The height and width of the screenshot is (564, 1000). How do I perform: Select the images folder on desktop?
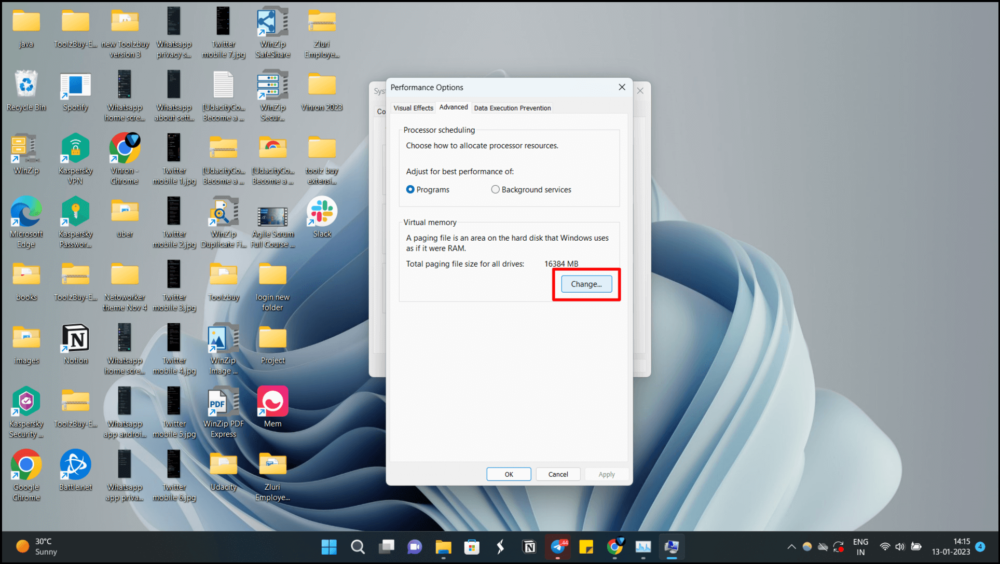[26, 344]
